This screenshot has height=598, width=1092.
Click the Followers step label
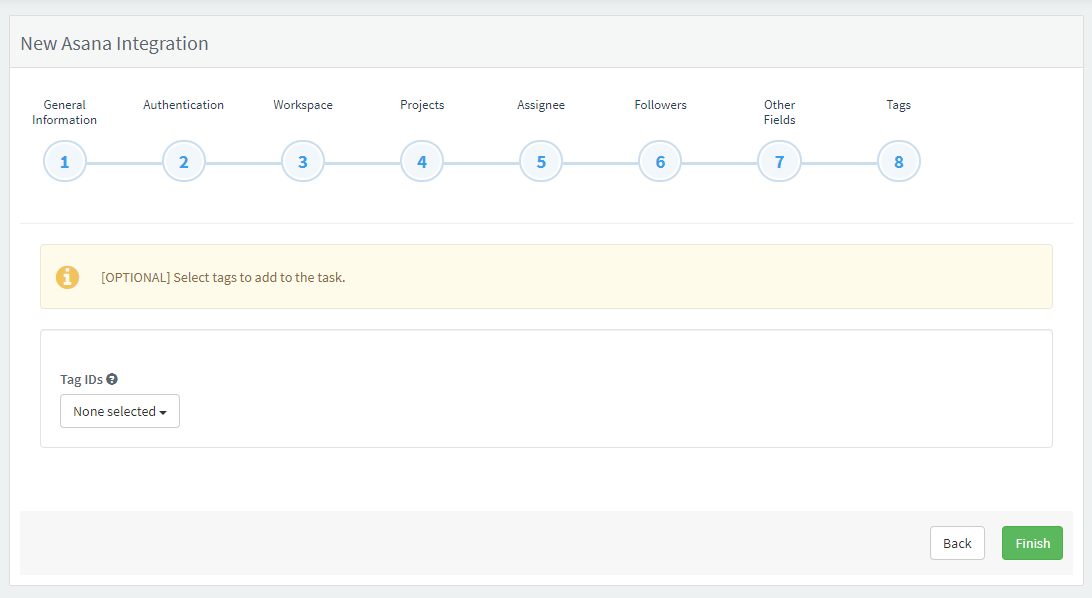tap(660, 105)
